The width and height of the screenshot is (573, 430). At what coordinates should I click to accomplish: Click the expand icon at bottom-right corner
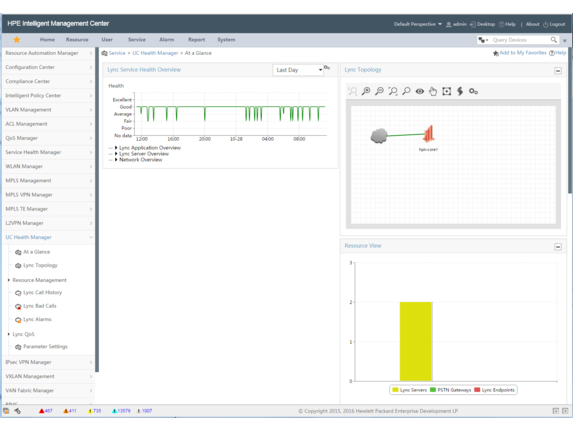555,411
